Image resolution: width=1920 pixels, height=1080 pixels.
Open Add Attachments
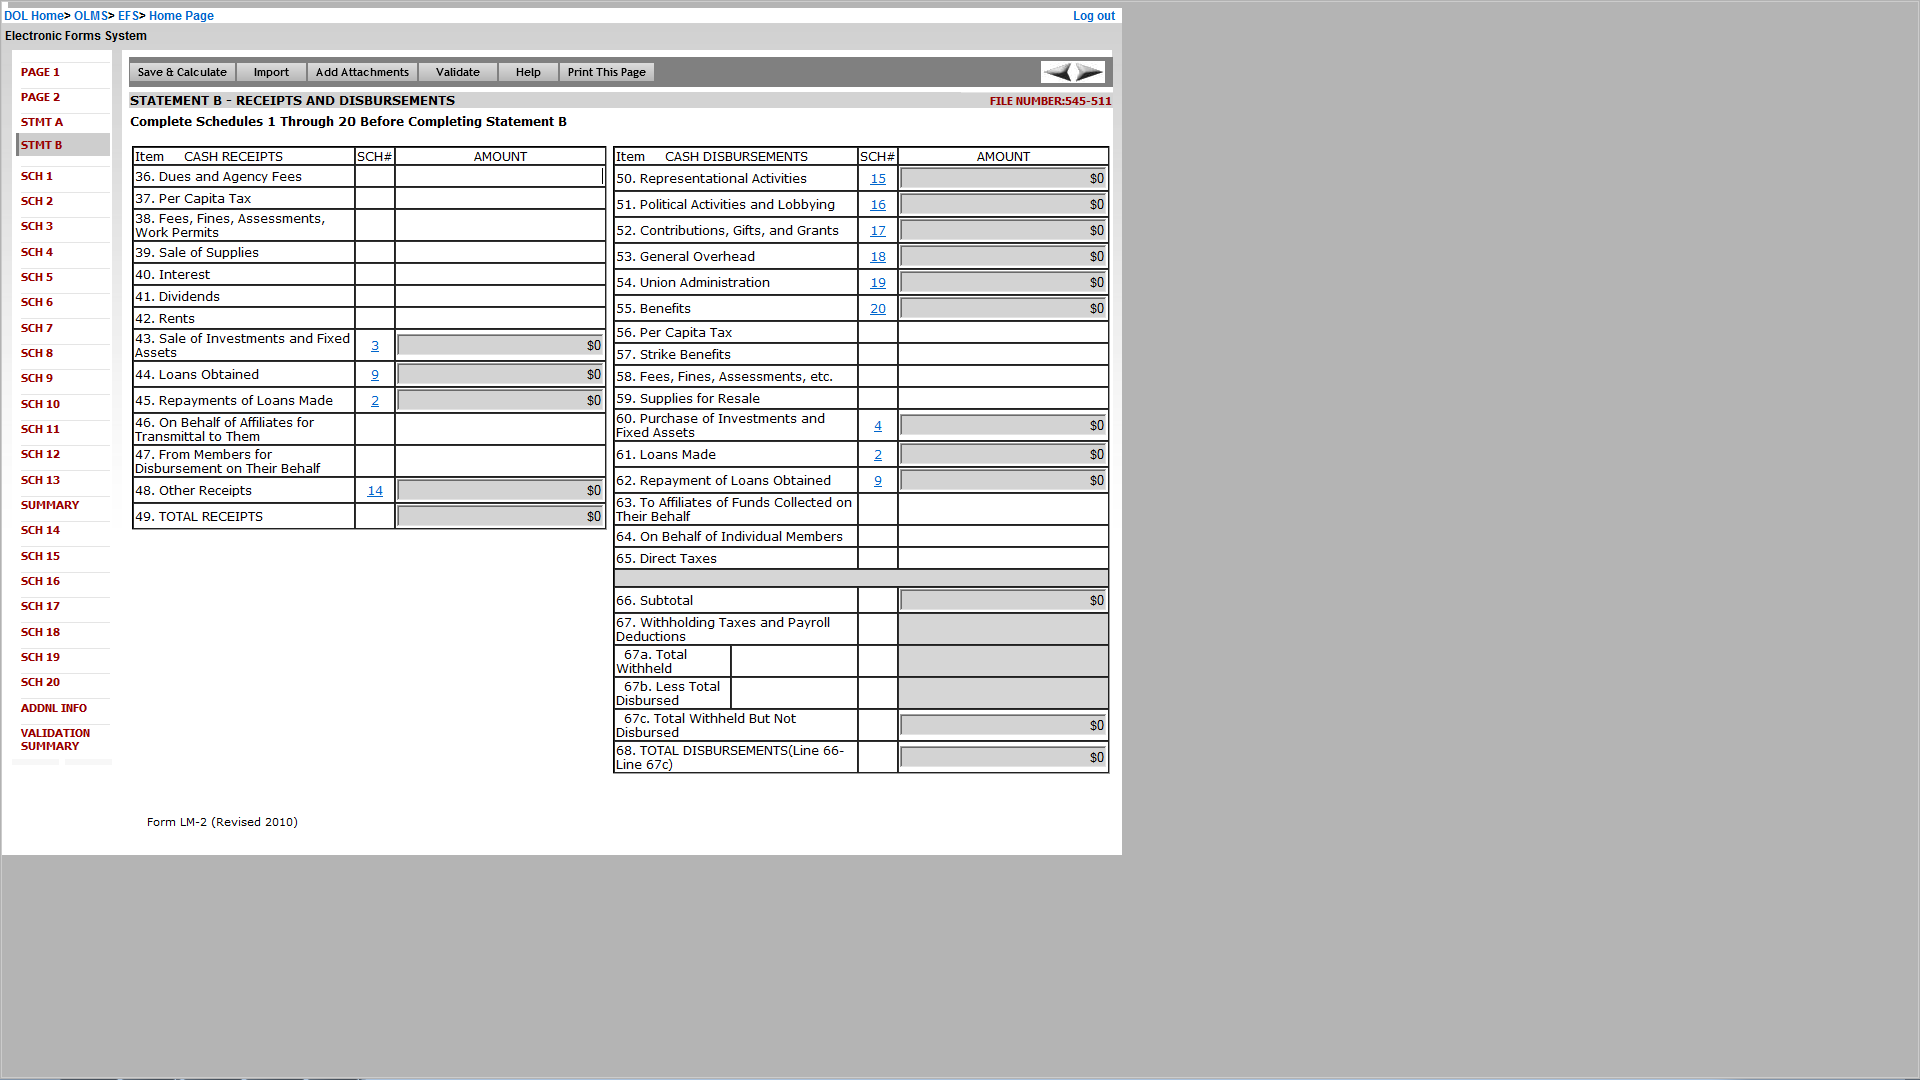pyautogui.click(x=362, y=72)
